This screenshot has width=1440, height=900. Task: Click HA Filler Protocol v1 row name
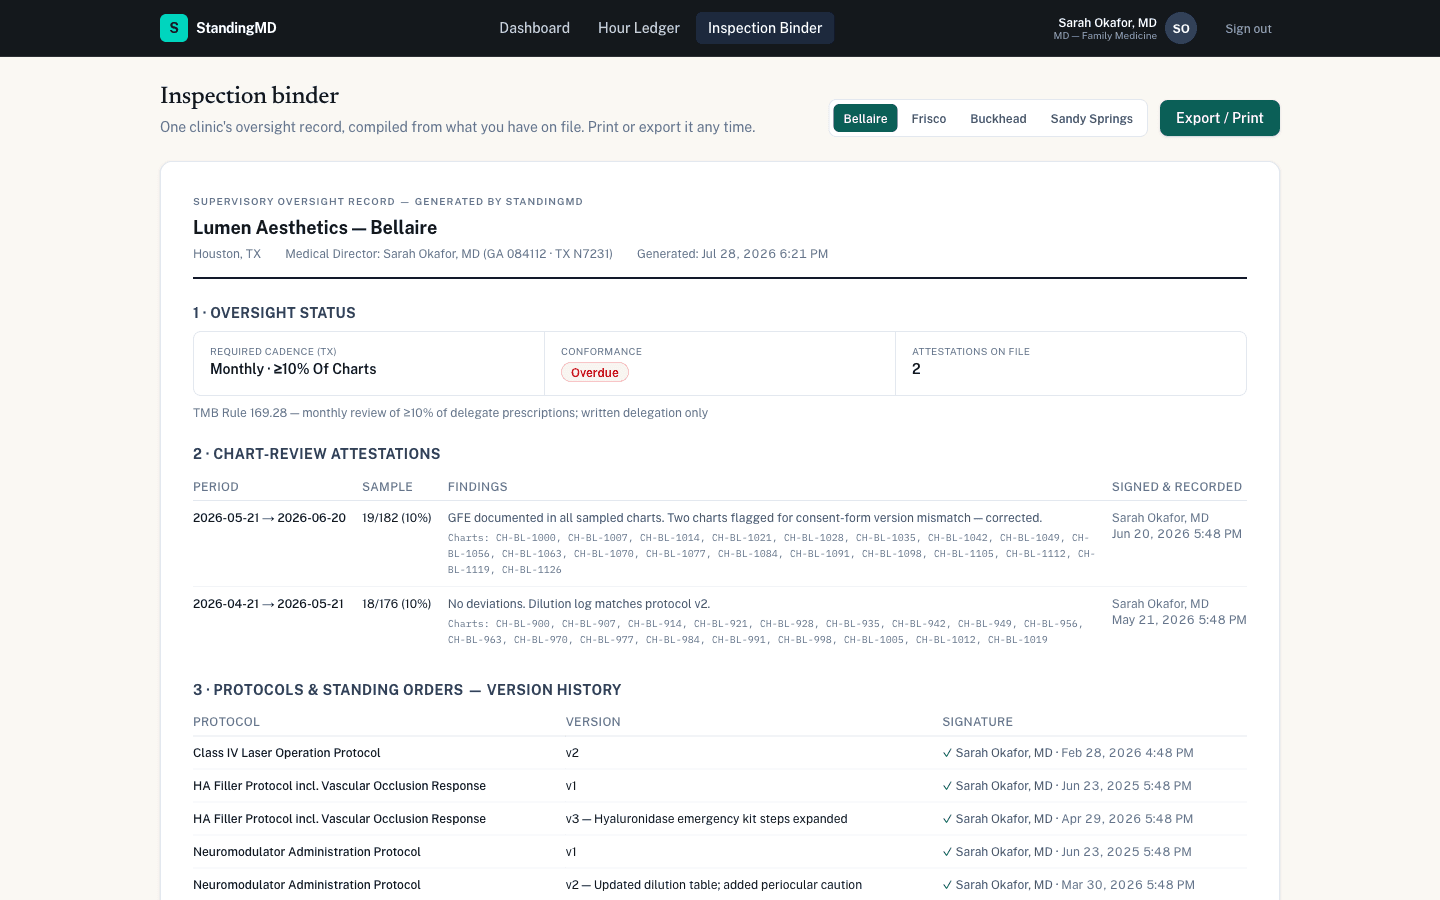pyautogui.click(x=339, y=786)
